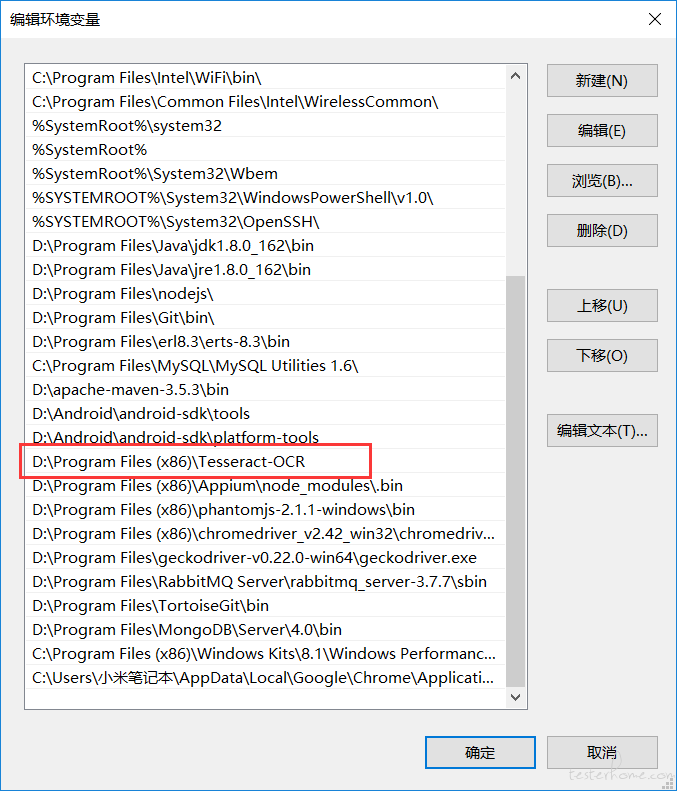Click the path list scrollbar thumb
This screenshot has height=791, width=677.
click(x=515, y=481)
